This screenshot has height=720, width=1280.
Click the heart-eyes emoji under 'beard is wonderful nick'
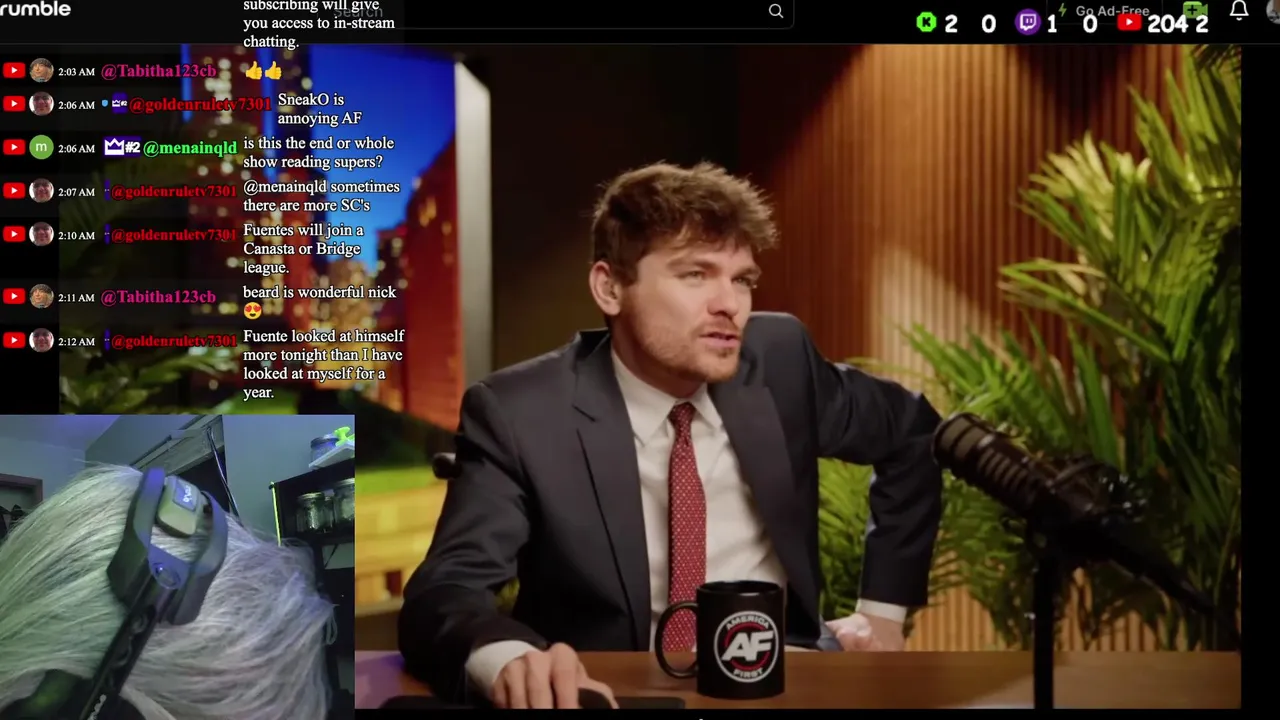coord(253,311)
